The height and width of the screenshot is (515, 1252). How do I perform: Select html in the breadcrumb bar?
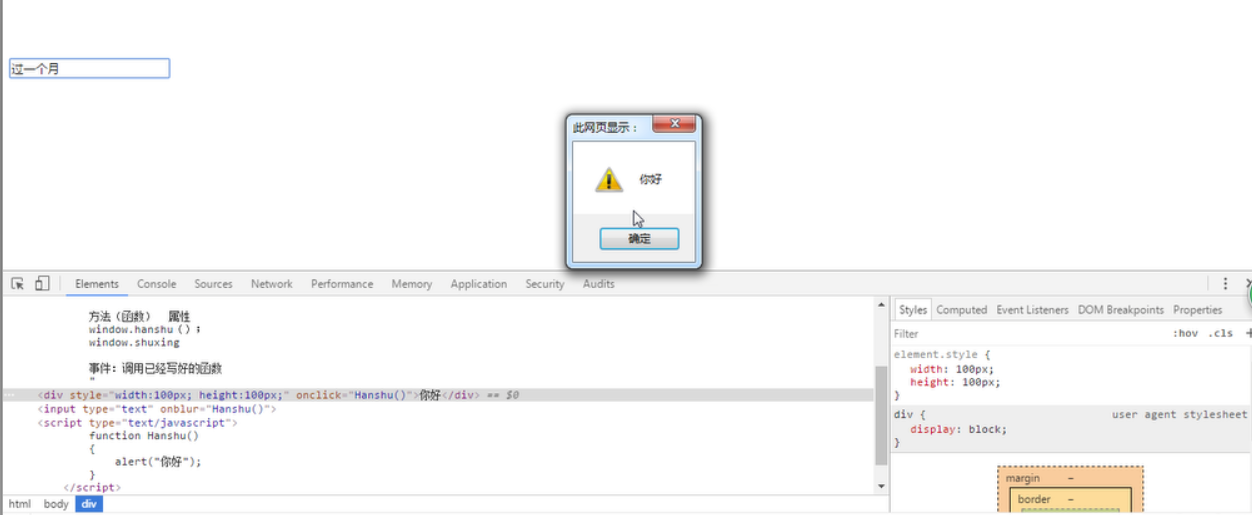click(x=20, y=504)
